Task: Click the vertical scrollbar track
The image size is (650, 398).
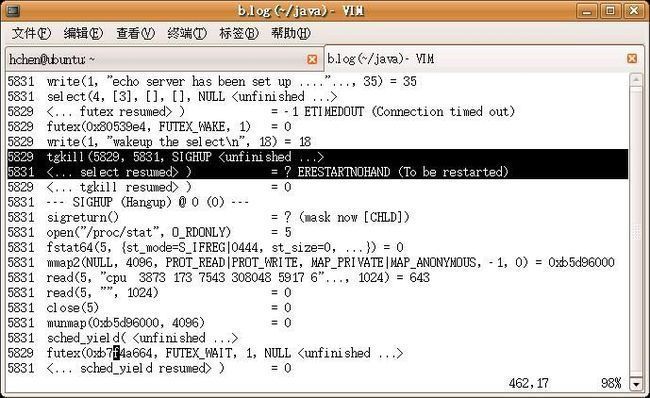Action: pyautogui.click(x=636, y=232)
